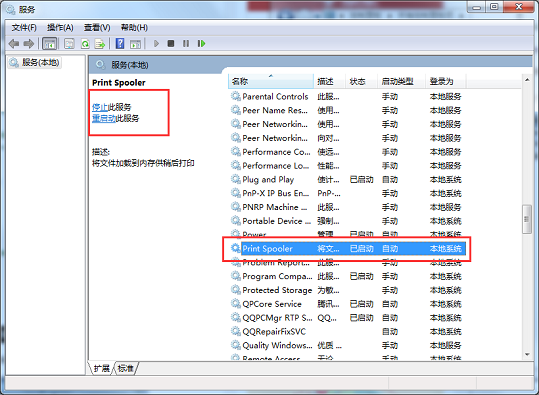Open the 操作(A) menu
Viewport: 539px width, 395px height.
[60, 28]
